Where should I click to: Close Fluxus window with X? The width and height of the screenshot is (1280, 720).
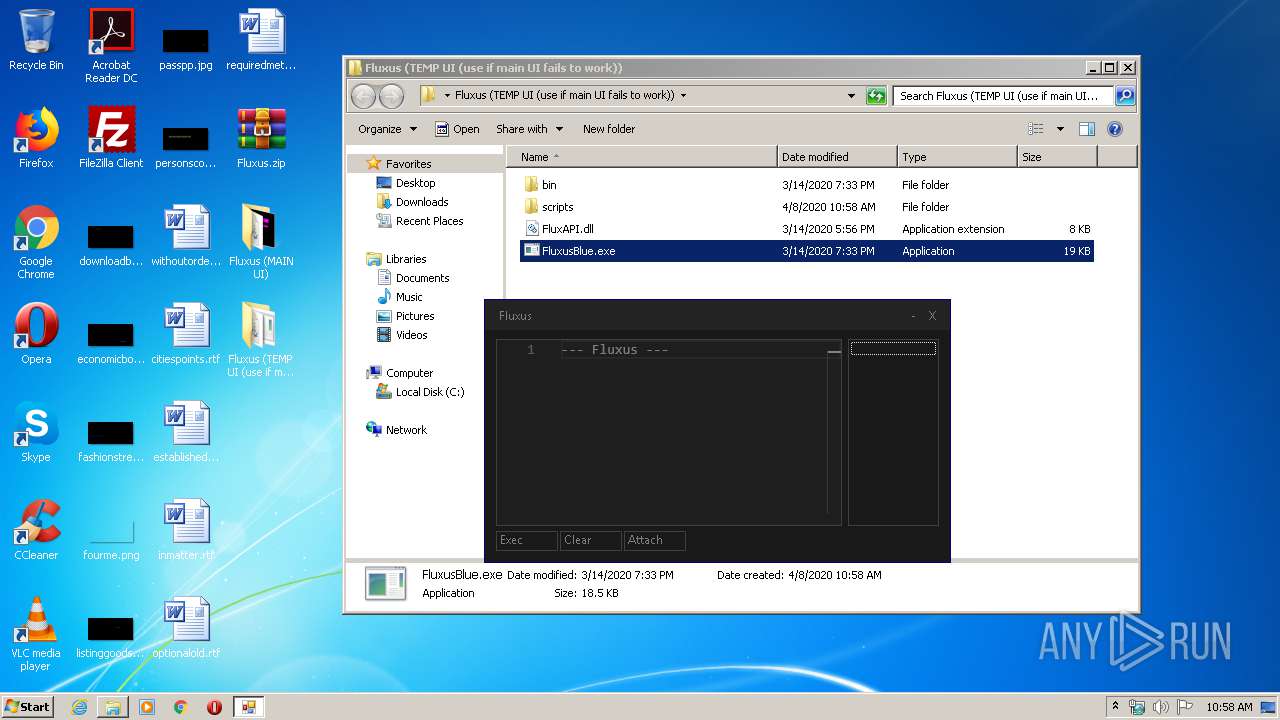tap(932, 316)
